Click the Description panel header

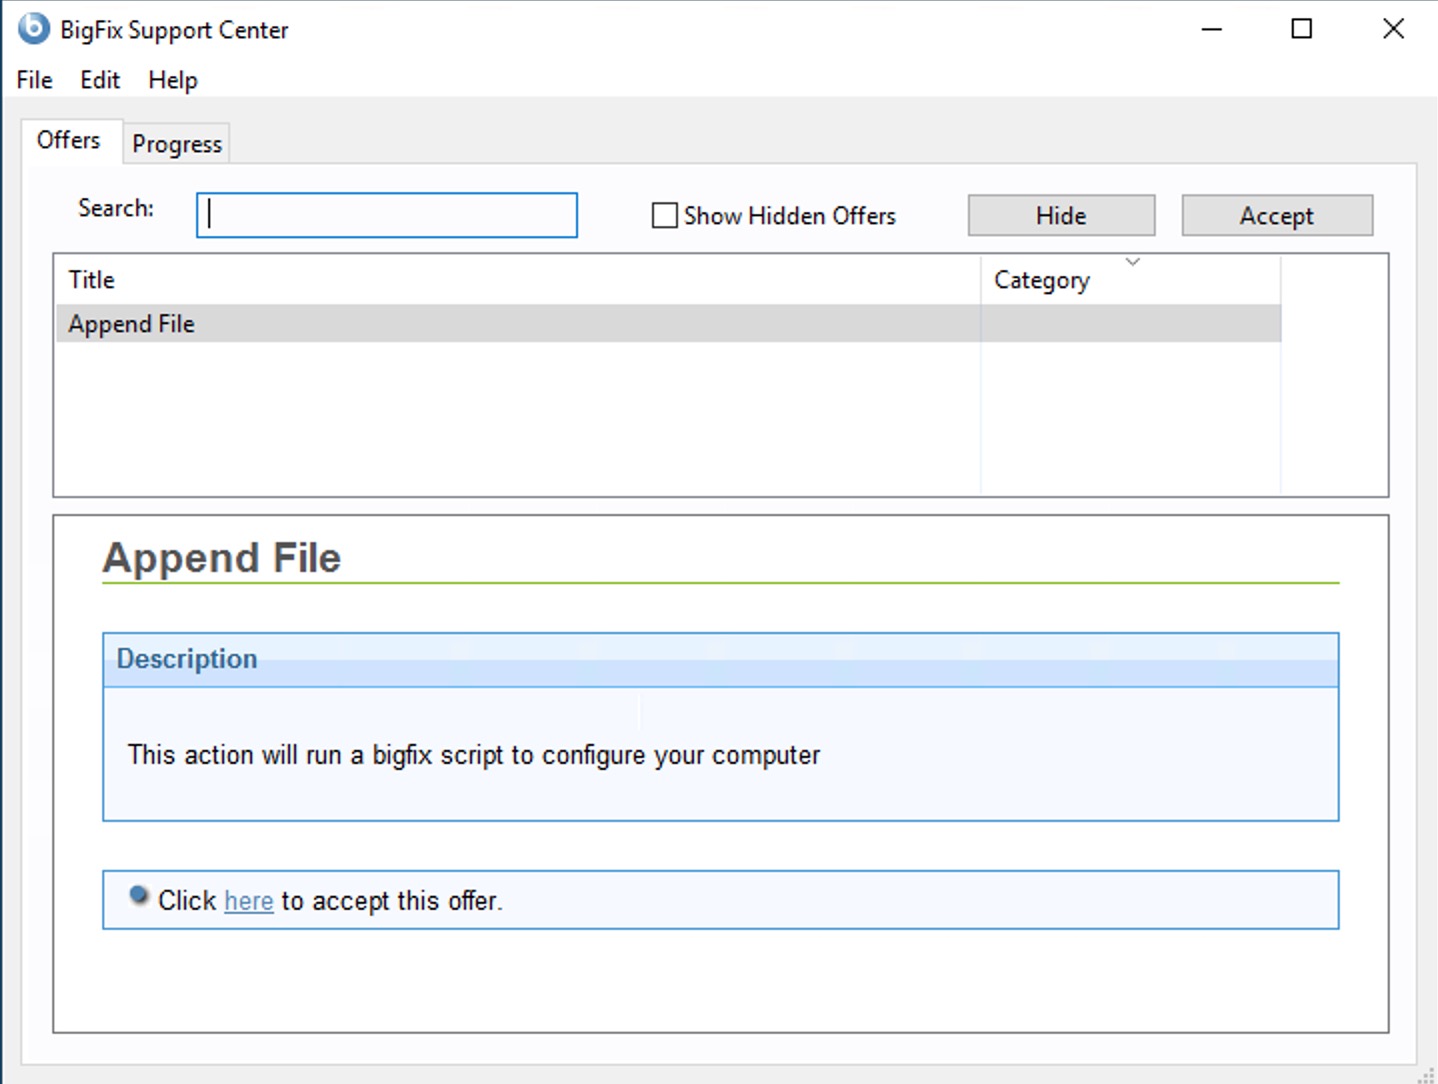point(720,659)
